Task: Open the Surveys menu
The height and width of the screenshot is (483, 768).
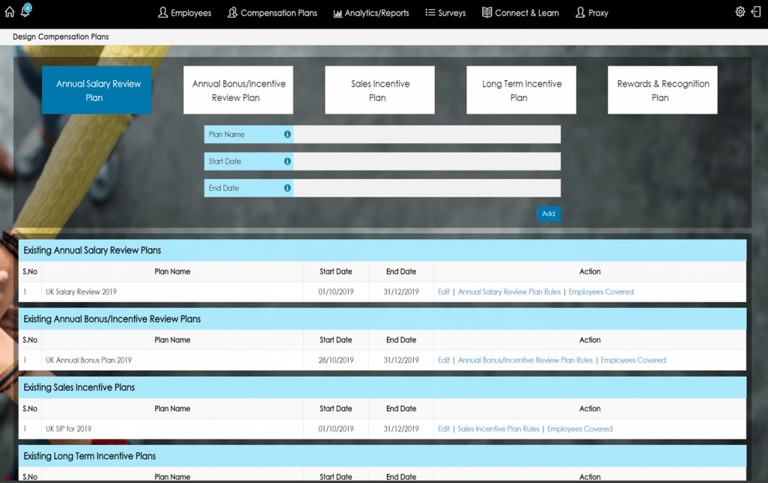Action: (x=445, y=13)
